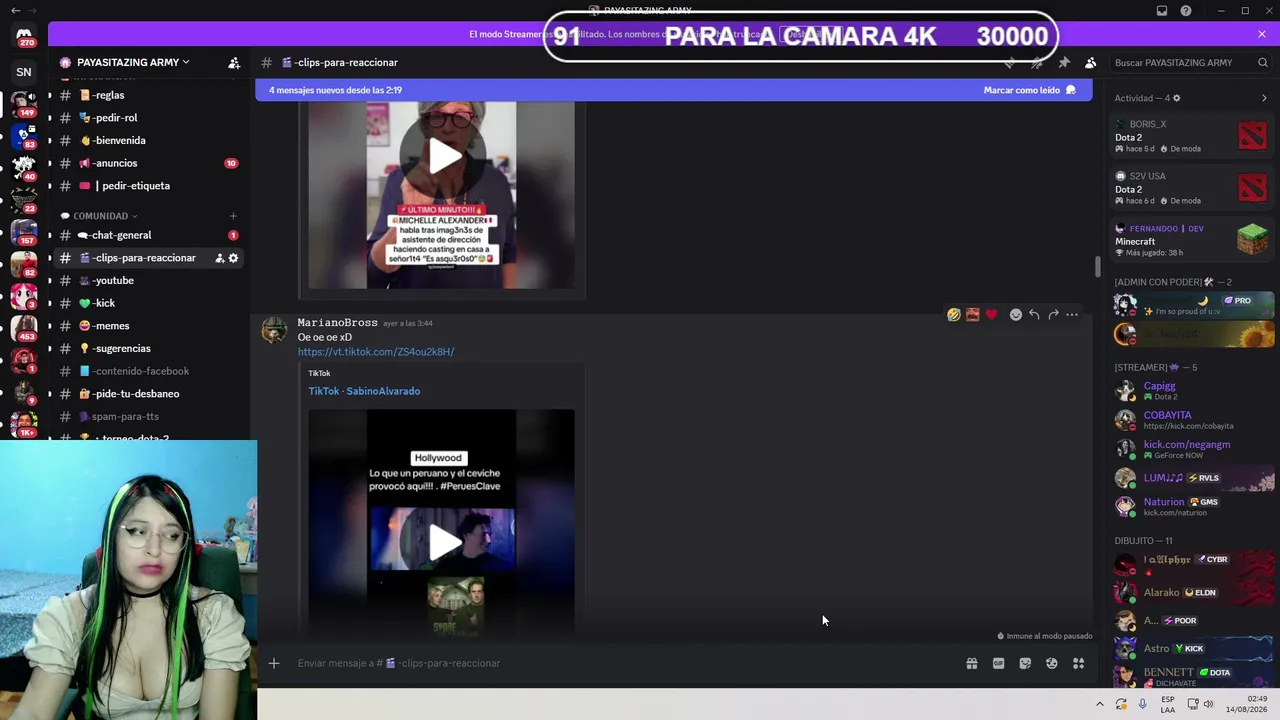Open the sticker picker
Image resolution: width=1280 pixels, height=720 pixels.
click(x=1025, y=663)
